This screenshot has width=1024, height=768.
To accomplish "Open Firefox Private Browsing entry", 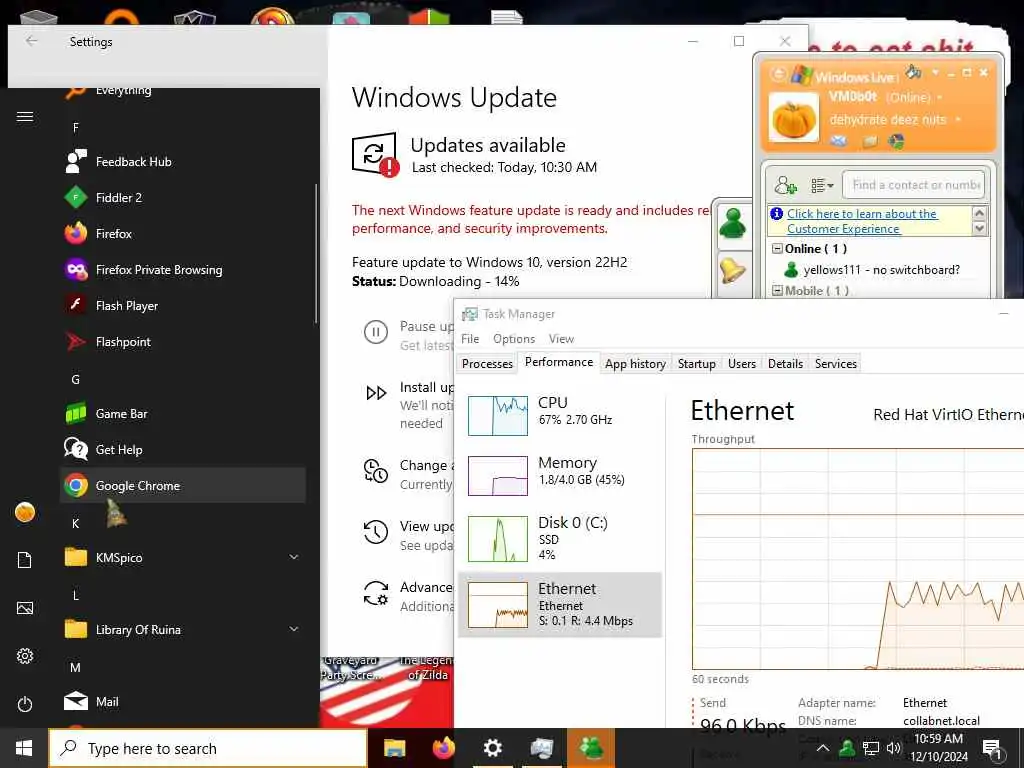I will click(x=183, y=269).
